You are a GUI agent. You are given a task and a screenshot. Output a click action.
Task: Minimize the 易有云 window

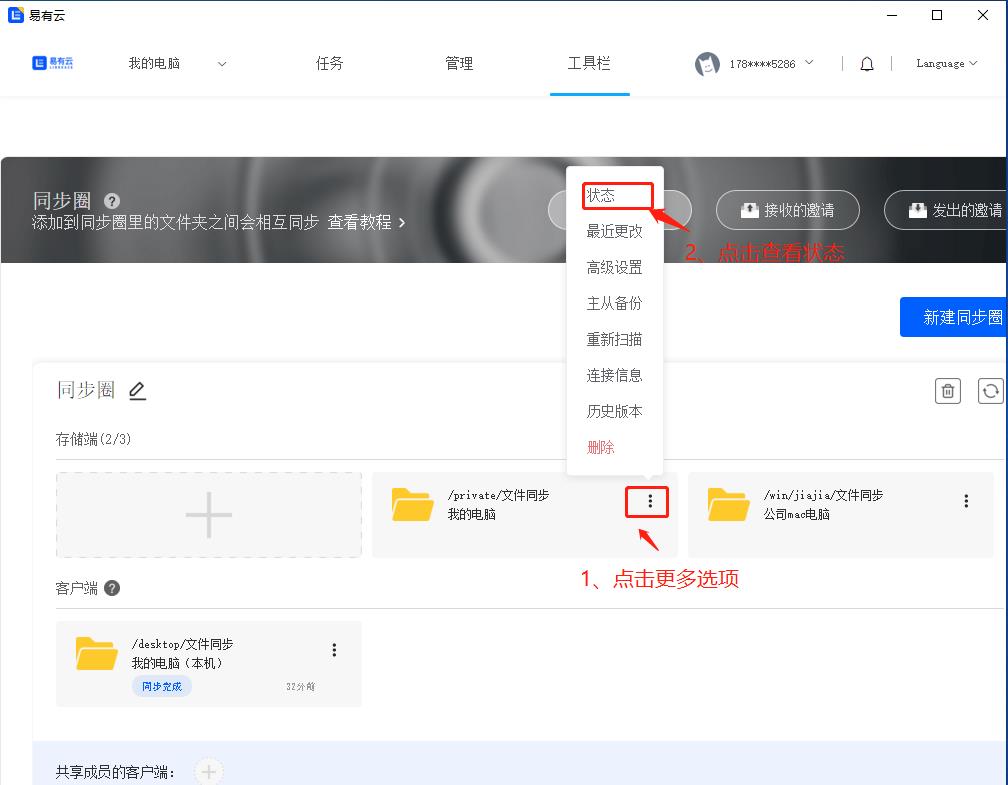[892, 15]
